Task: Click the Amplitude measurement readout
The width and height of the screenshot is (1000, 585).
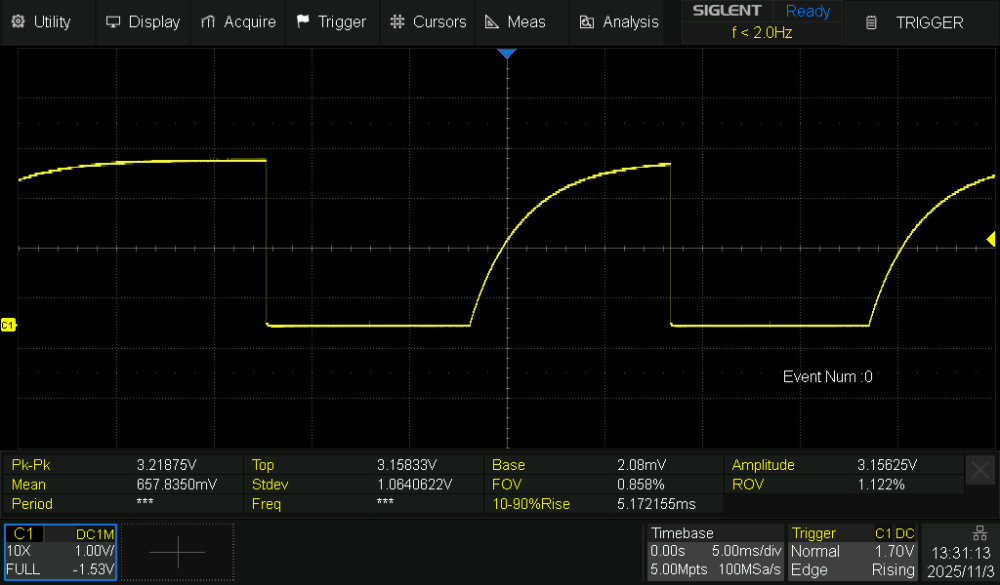Action: 763,465
